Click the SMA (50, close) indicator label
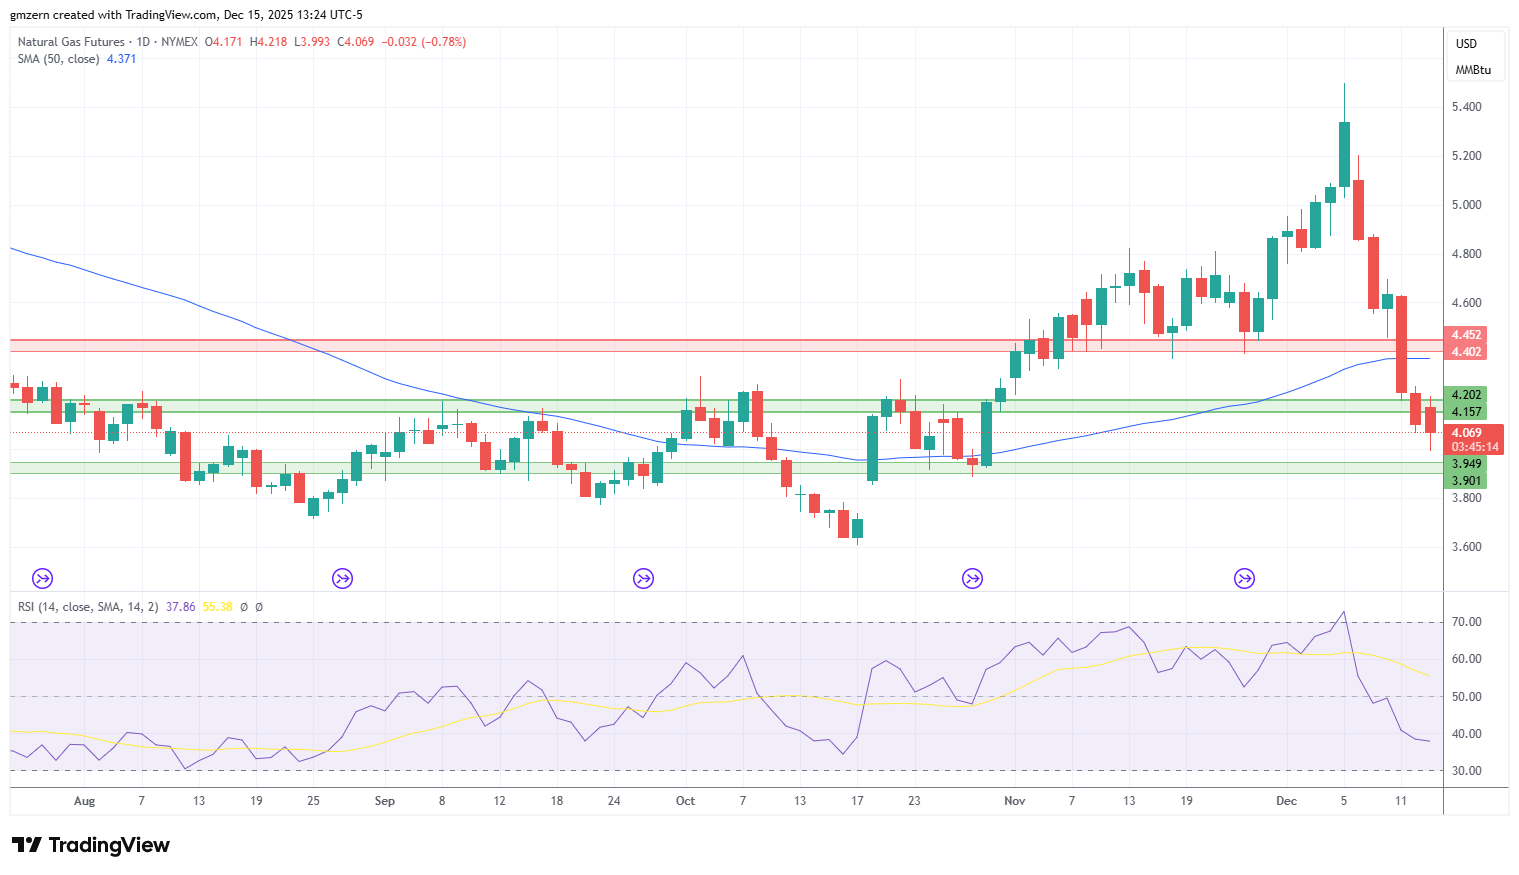1519x875 pixels. (x=58, y=59)
